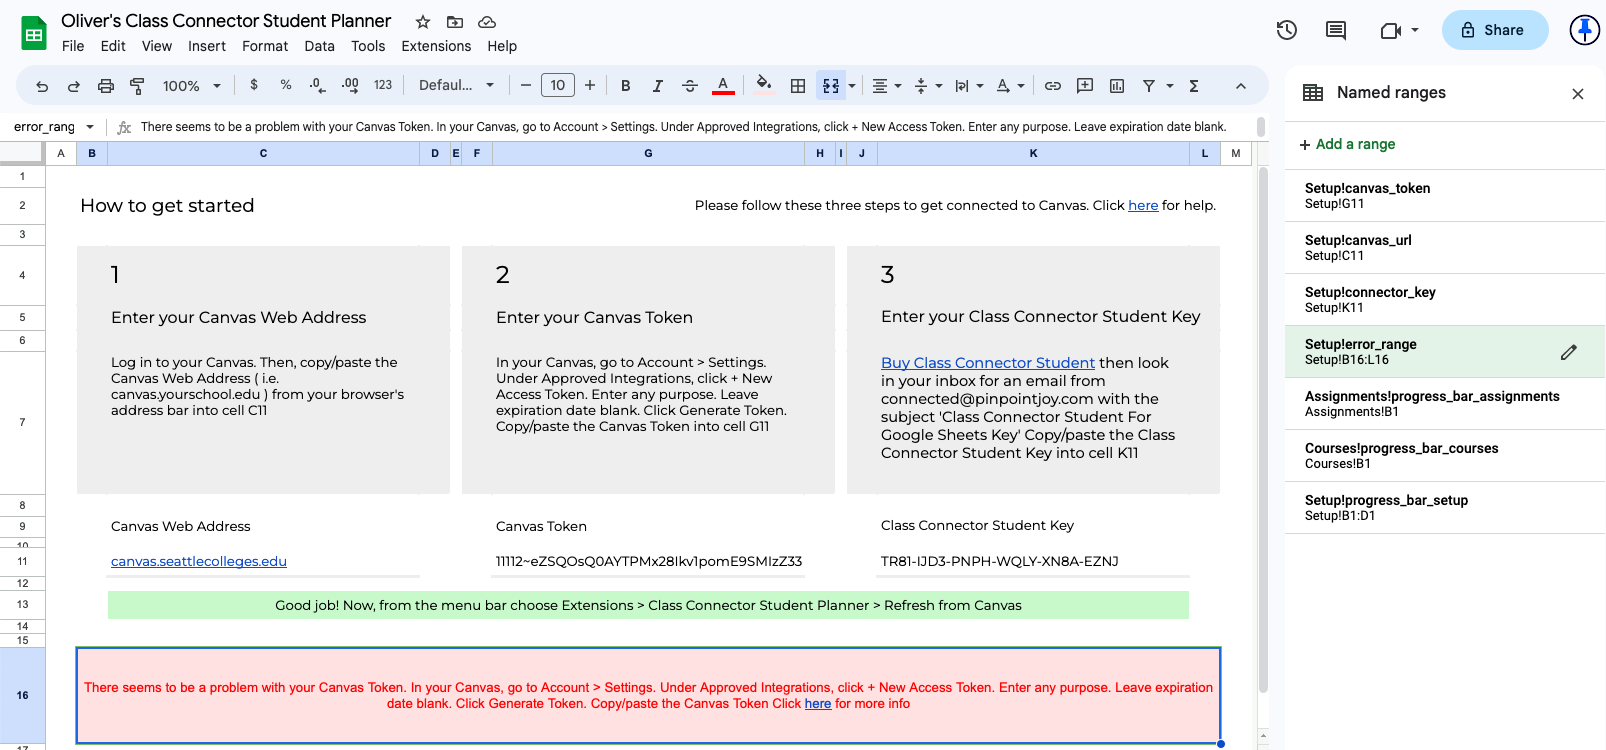Format as currency with dollar icon
Image resolution: width=1606 pixels, height=750 pixels.
click(x=254, y=85)
